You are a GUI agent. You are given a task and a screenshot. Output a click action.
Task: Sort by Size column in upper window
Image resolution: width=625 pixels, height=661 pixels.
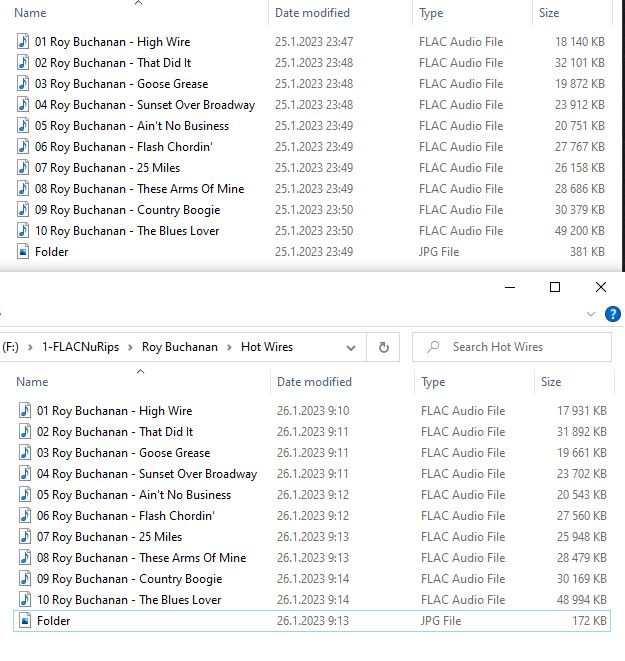pos(549,13)
